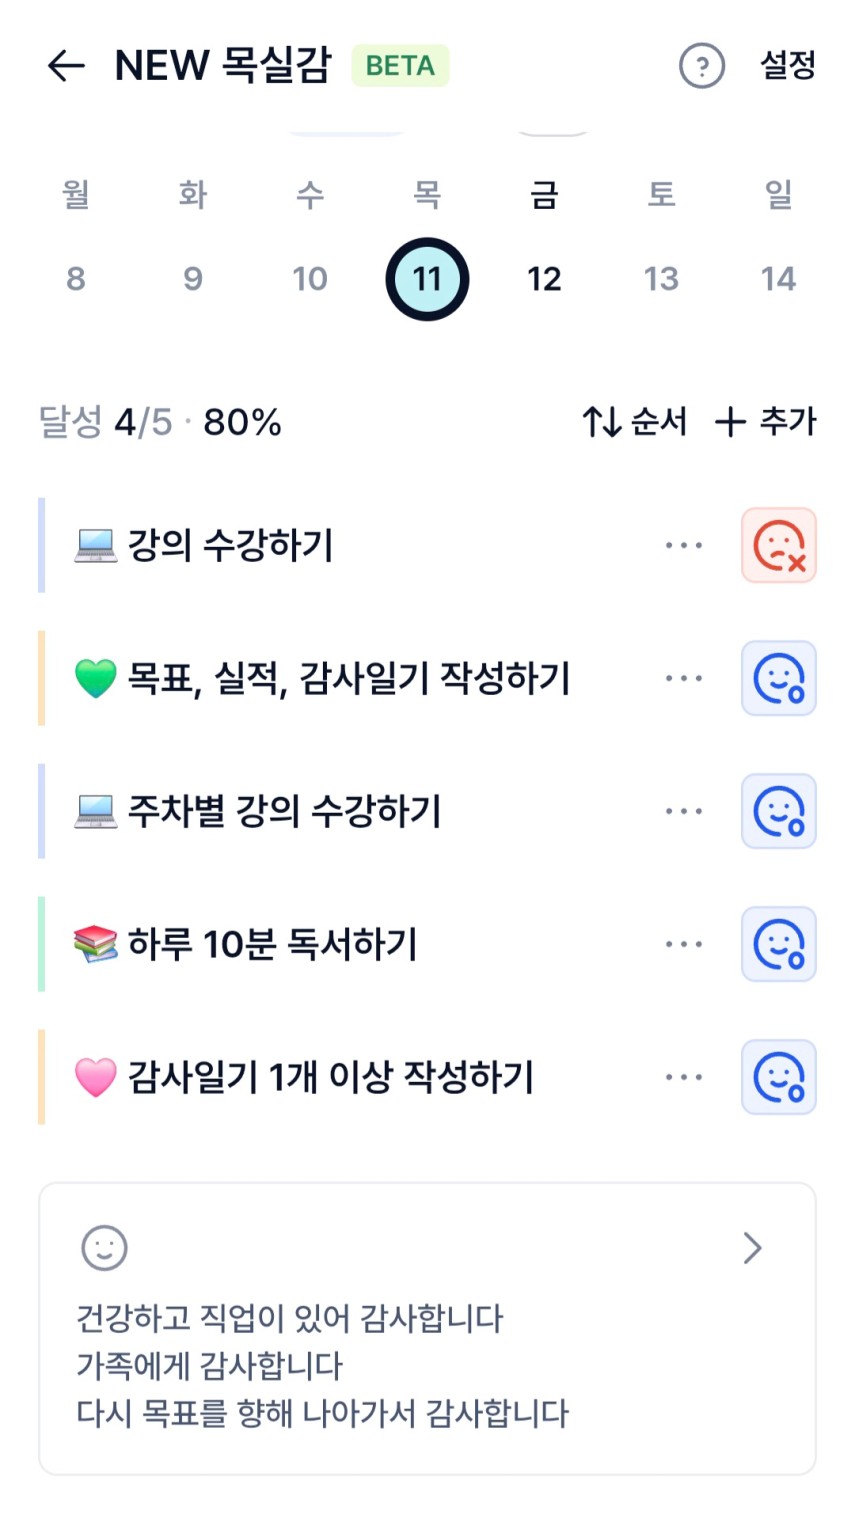Viewport: 855px width, 1515px height.
Task: Open three-dot menu for 하루 10분 독서하기
Action: pos(684,944)
